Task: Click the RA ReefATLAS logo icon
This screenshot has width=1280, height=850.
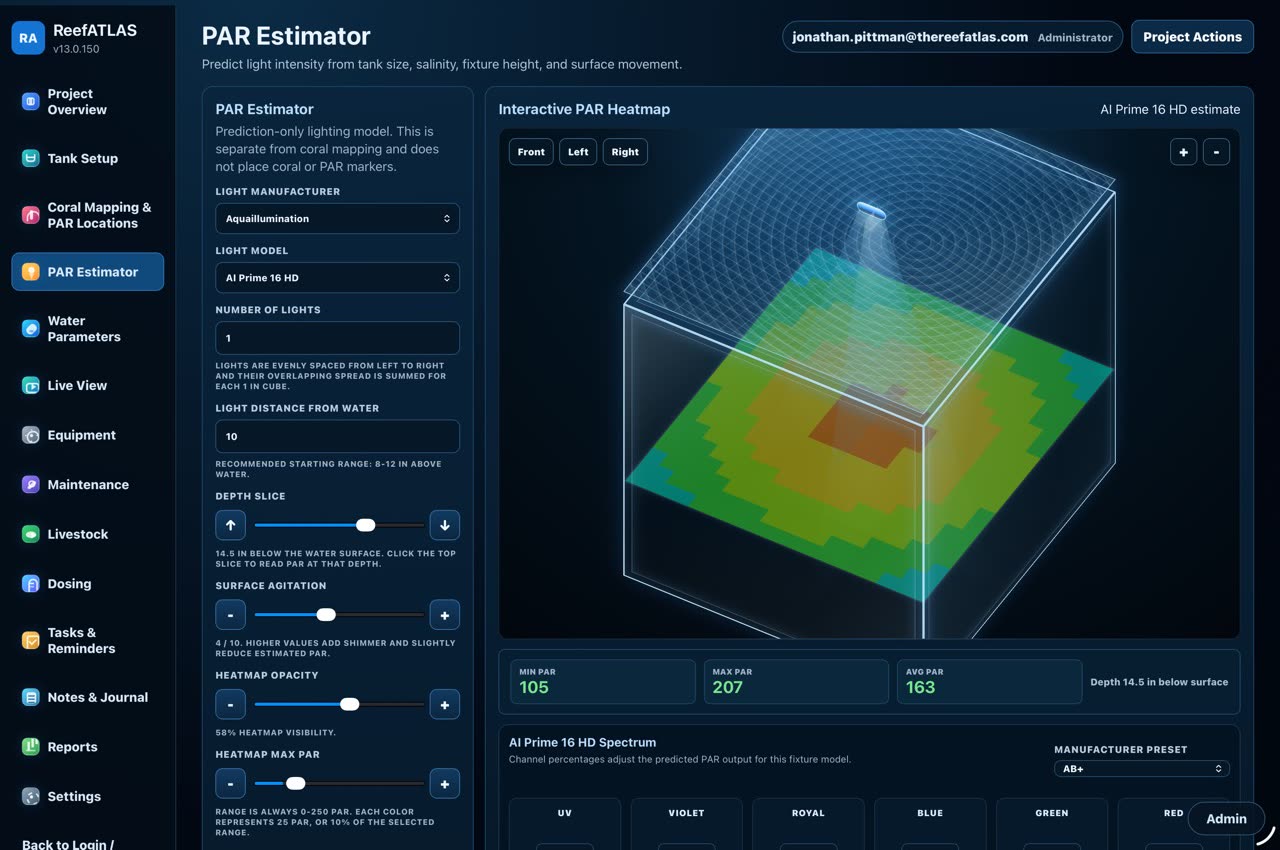Action: tap(28, 38)
